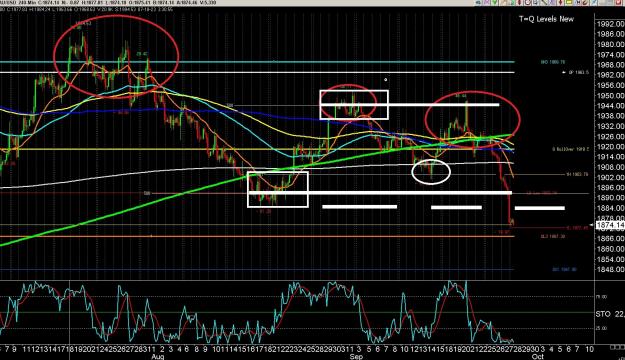Click the STO stochastic value label

[610, 314]
